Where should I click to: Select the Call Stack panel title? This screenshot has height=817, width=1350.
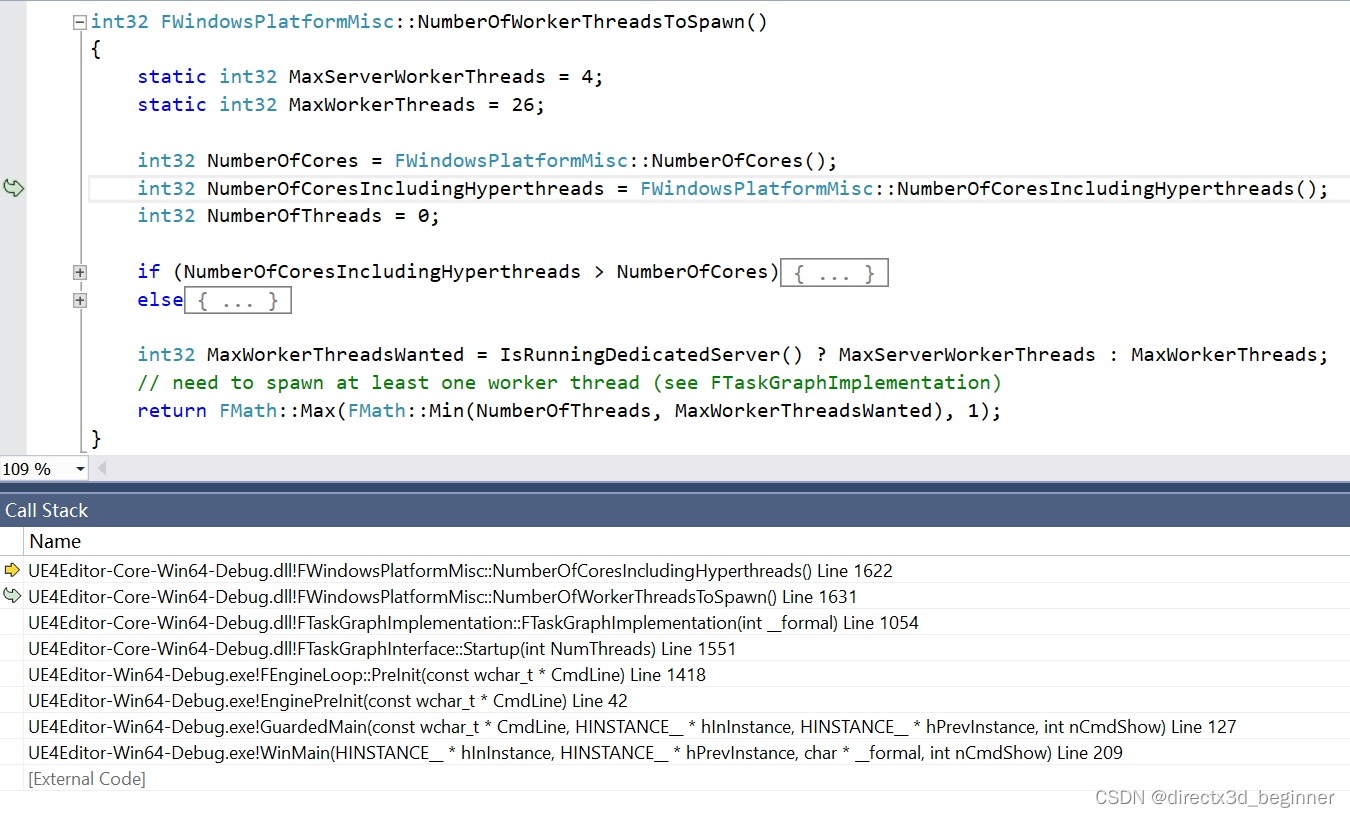tap(46, 510)
